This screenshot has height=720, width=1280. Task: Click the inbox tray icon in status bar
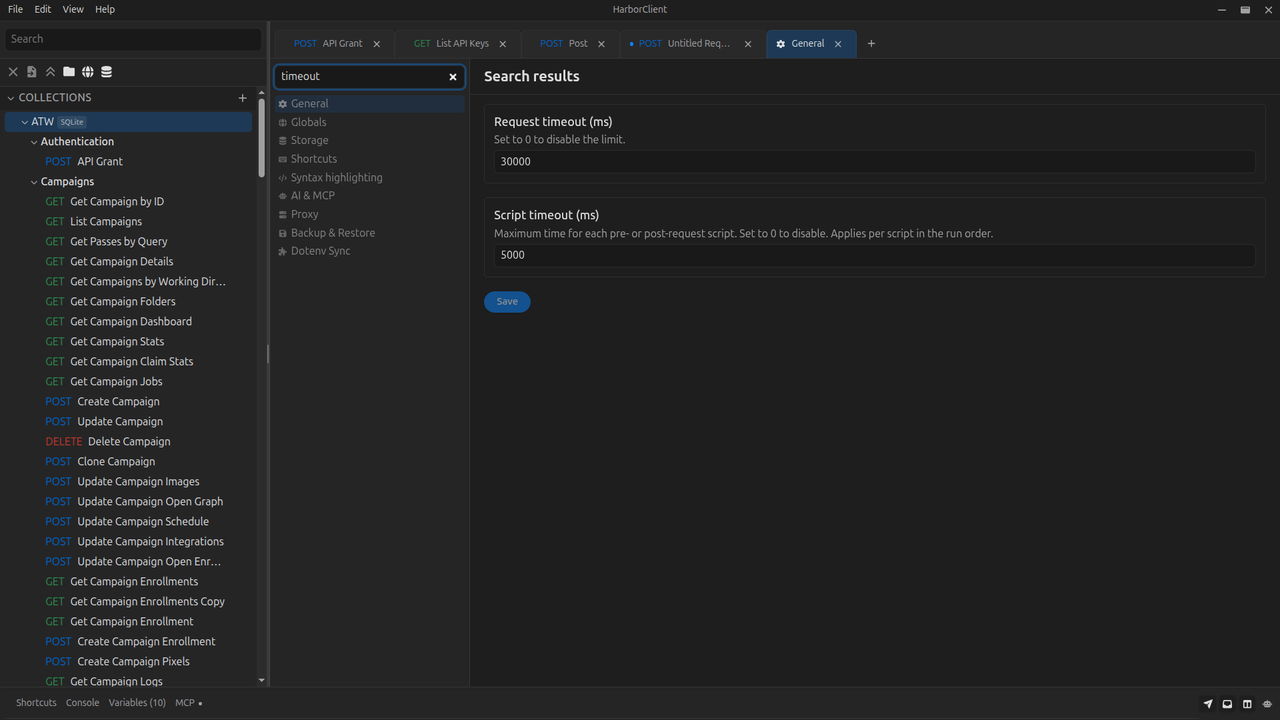pyautogui.click(x=1227, y=704)
